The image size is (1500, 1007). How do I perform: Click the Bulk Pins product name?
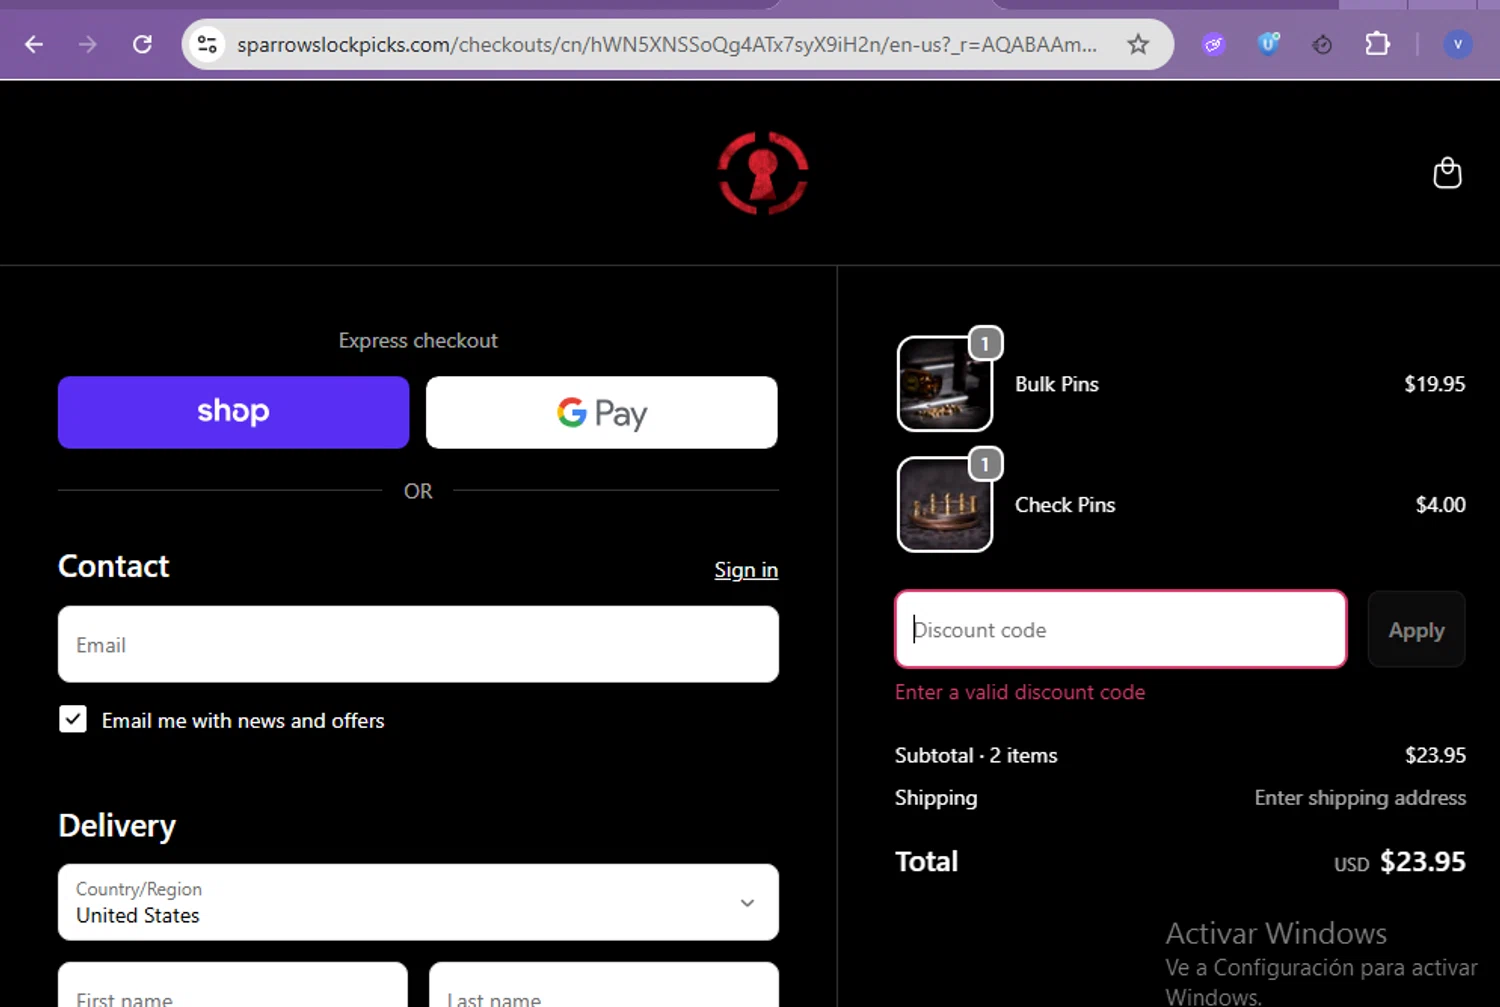[x=1057, y=384]
